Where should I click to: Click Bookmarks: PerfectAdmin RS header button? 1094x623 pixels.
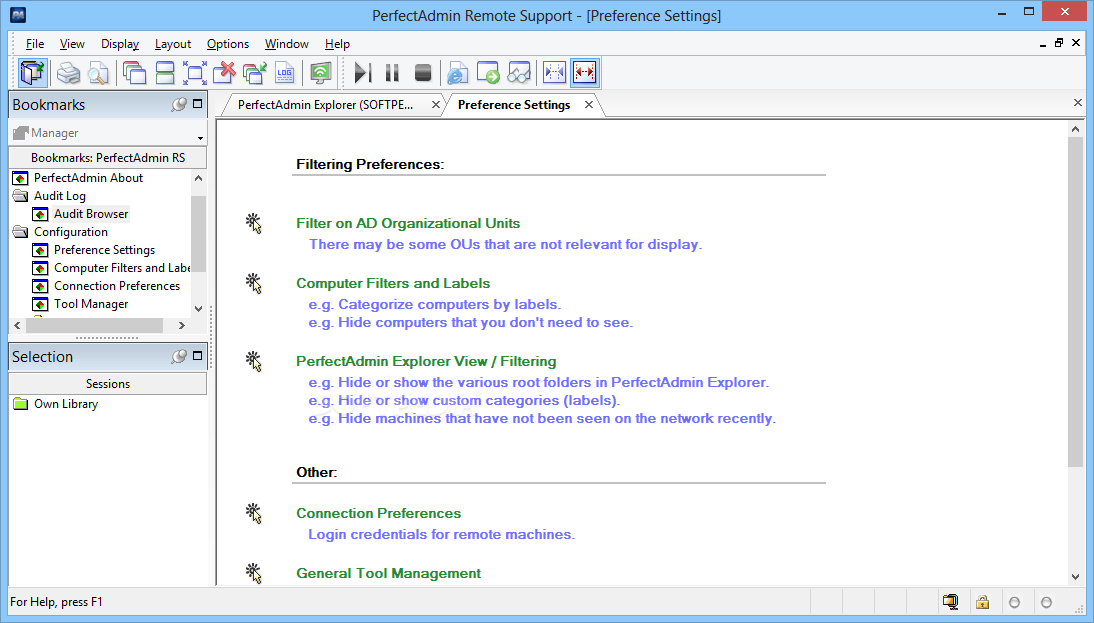107,158
